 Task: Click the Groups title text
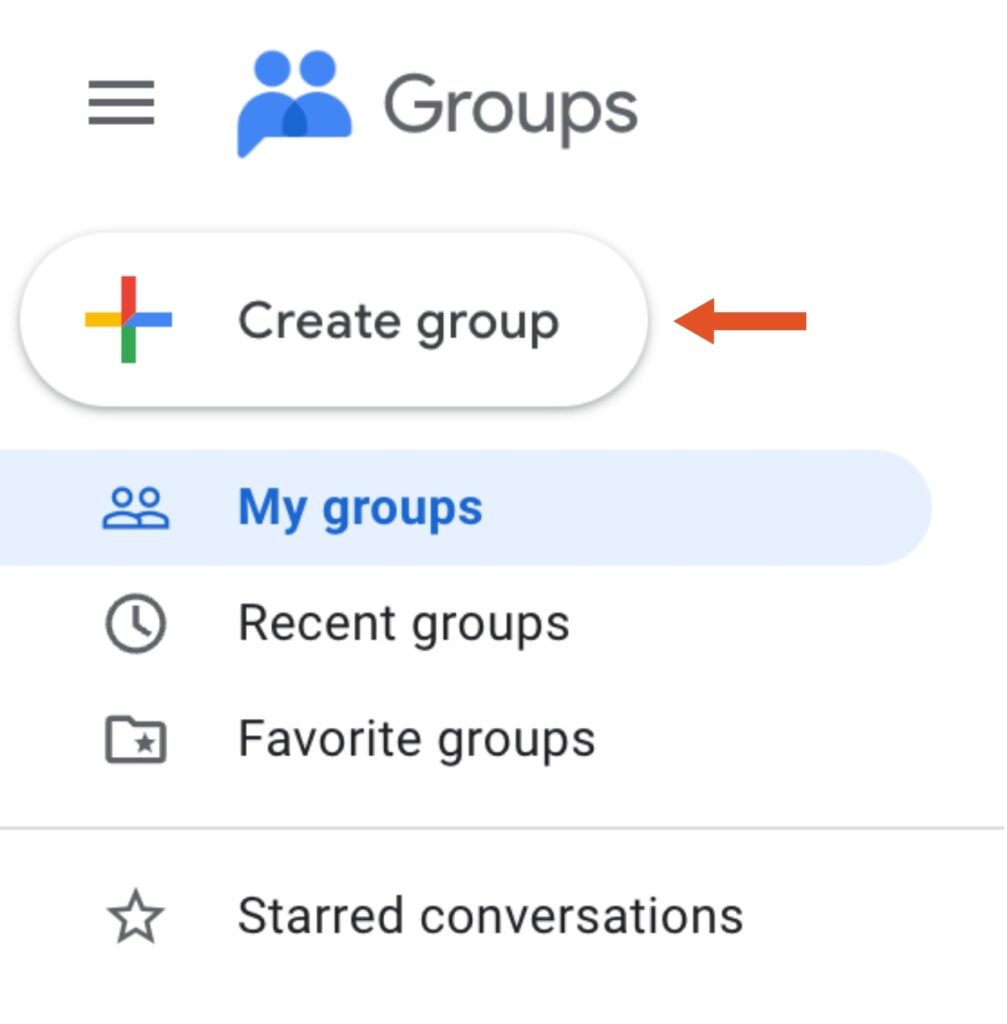click(x=511, y=108)
